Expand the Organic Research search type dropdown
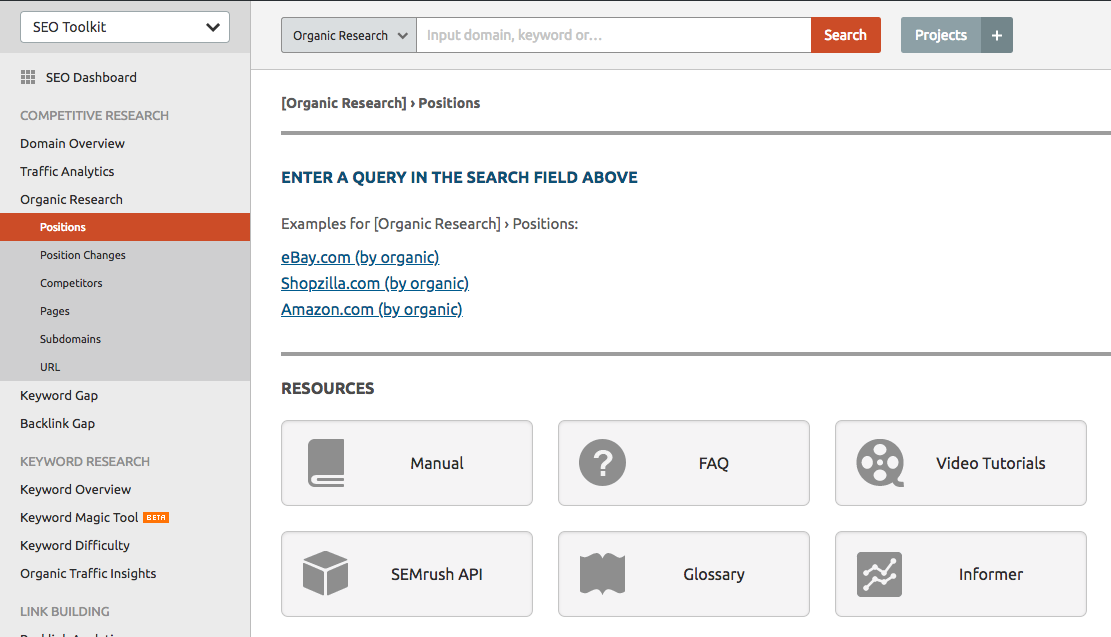The width and height of the screenshot is (1111, 637). pos(349,35)
